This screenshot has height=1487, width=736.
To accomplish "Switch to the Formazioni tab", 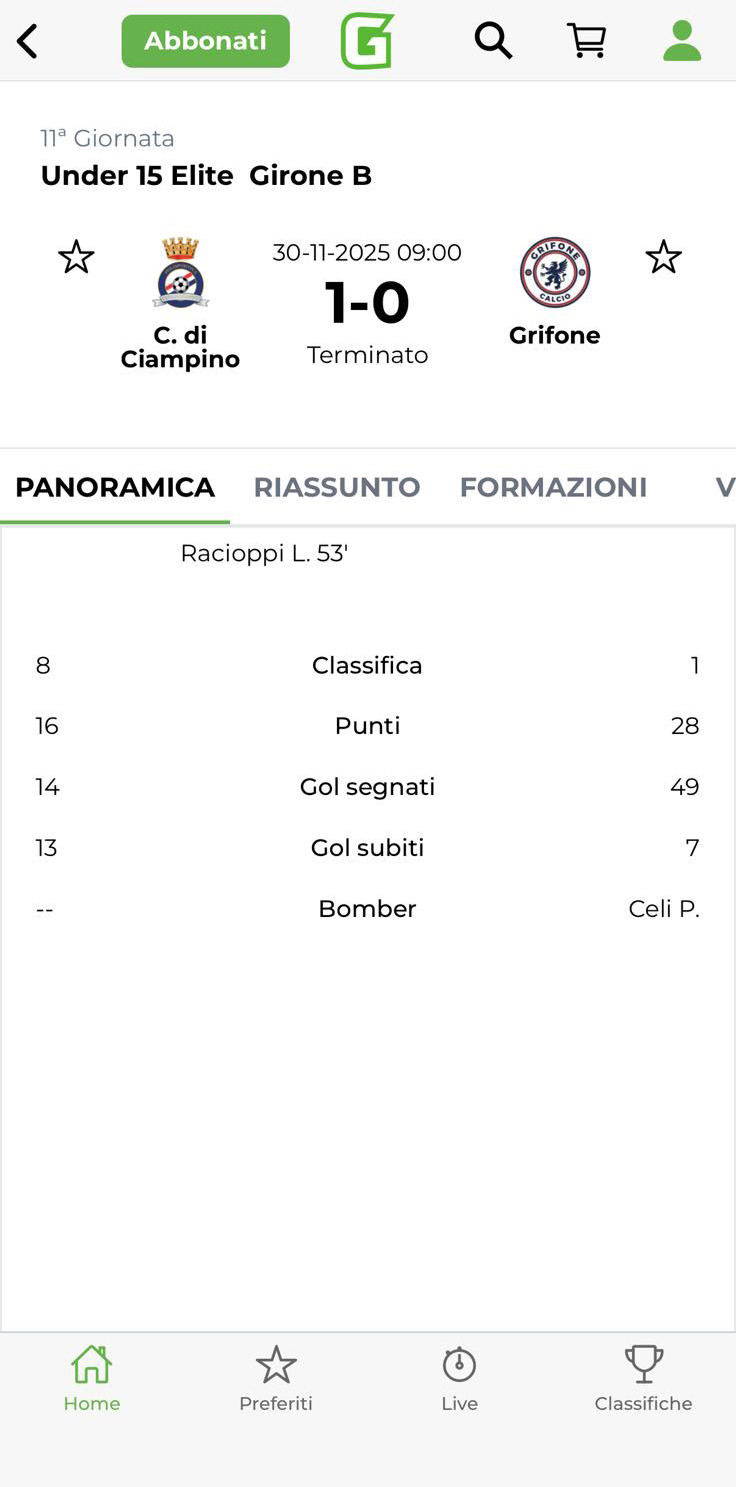I will tap(553, 487).
